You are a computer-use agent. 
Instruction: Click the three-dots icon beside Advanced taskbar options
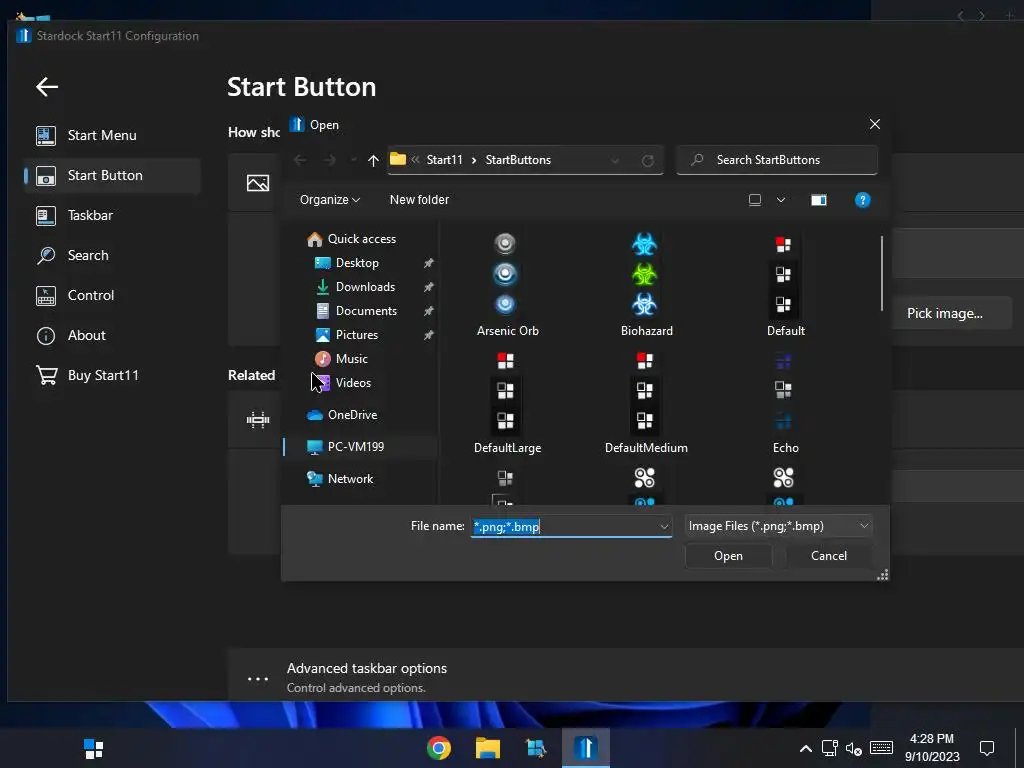tap(258, 679)
